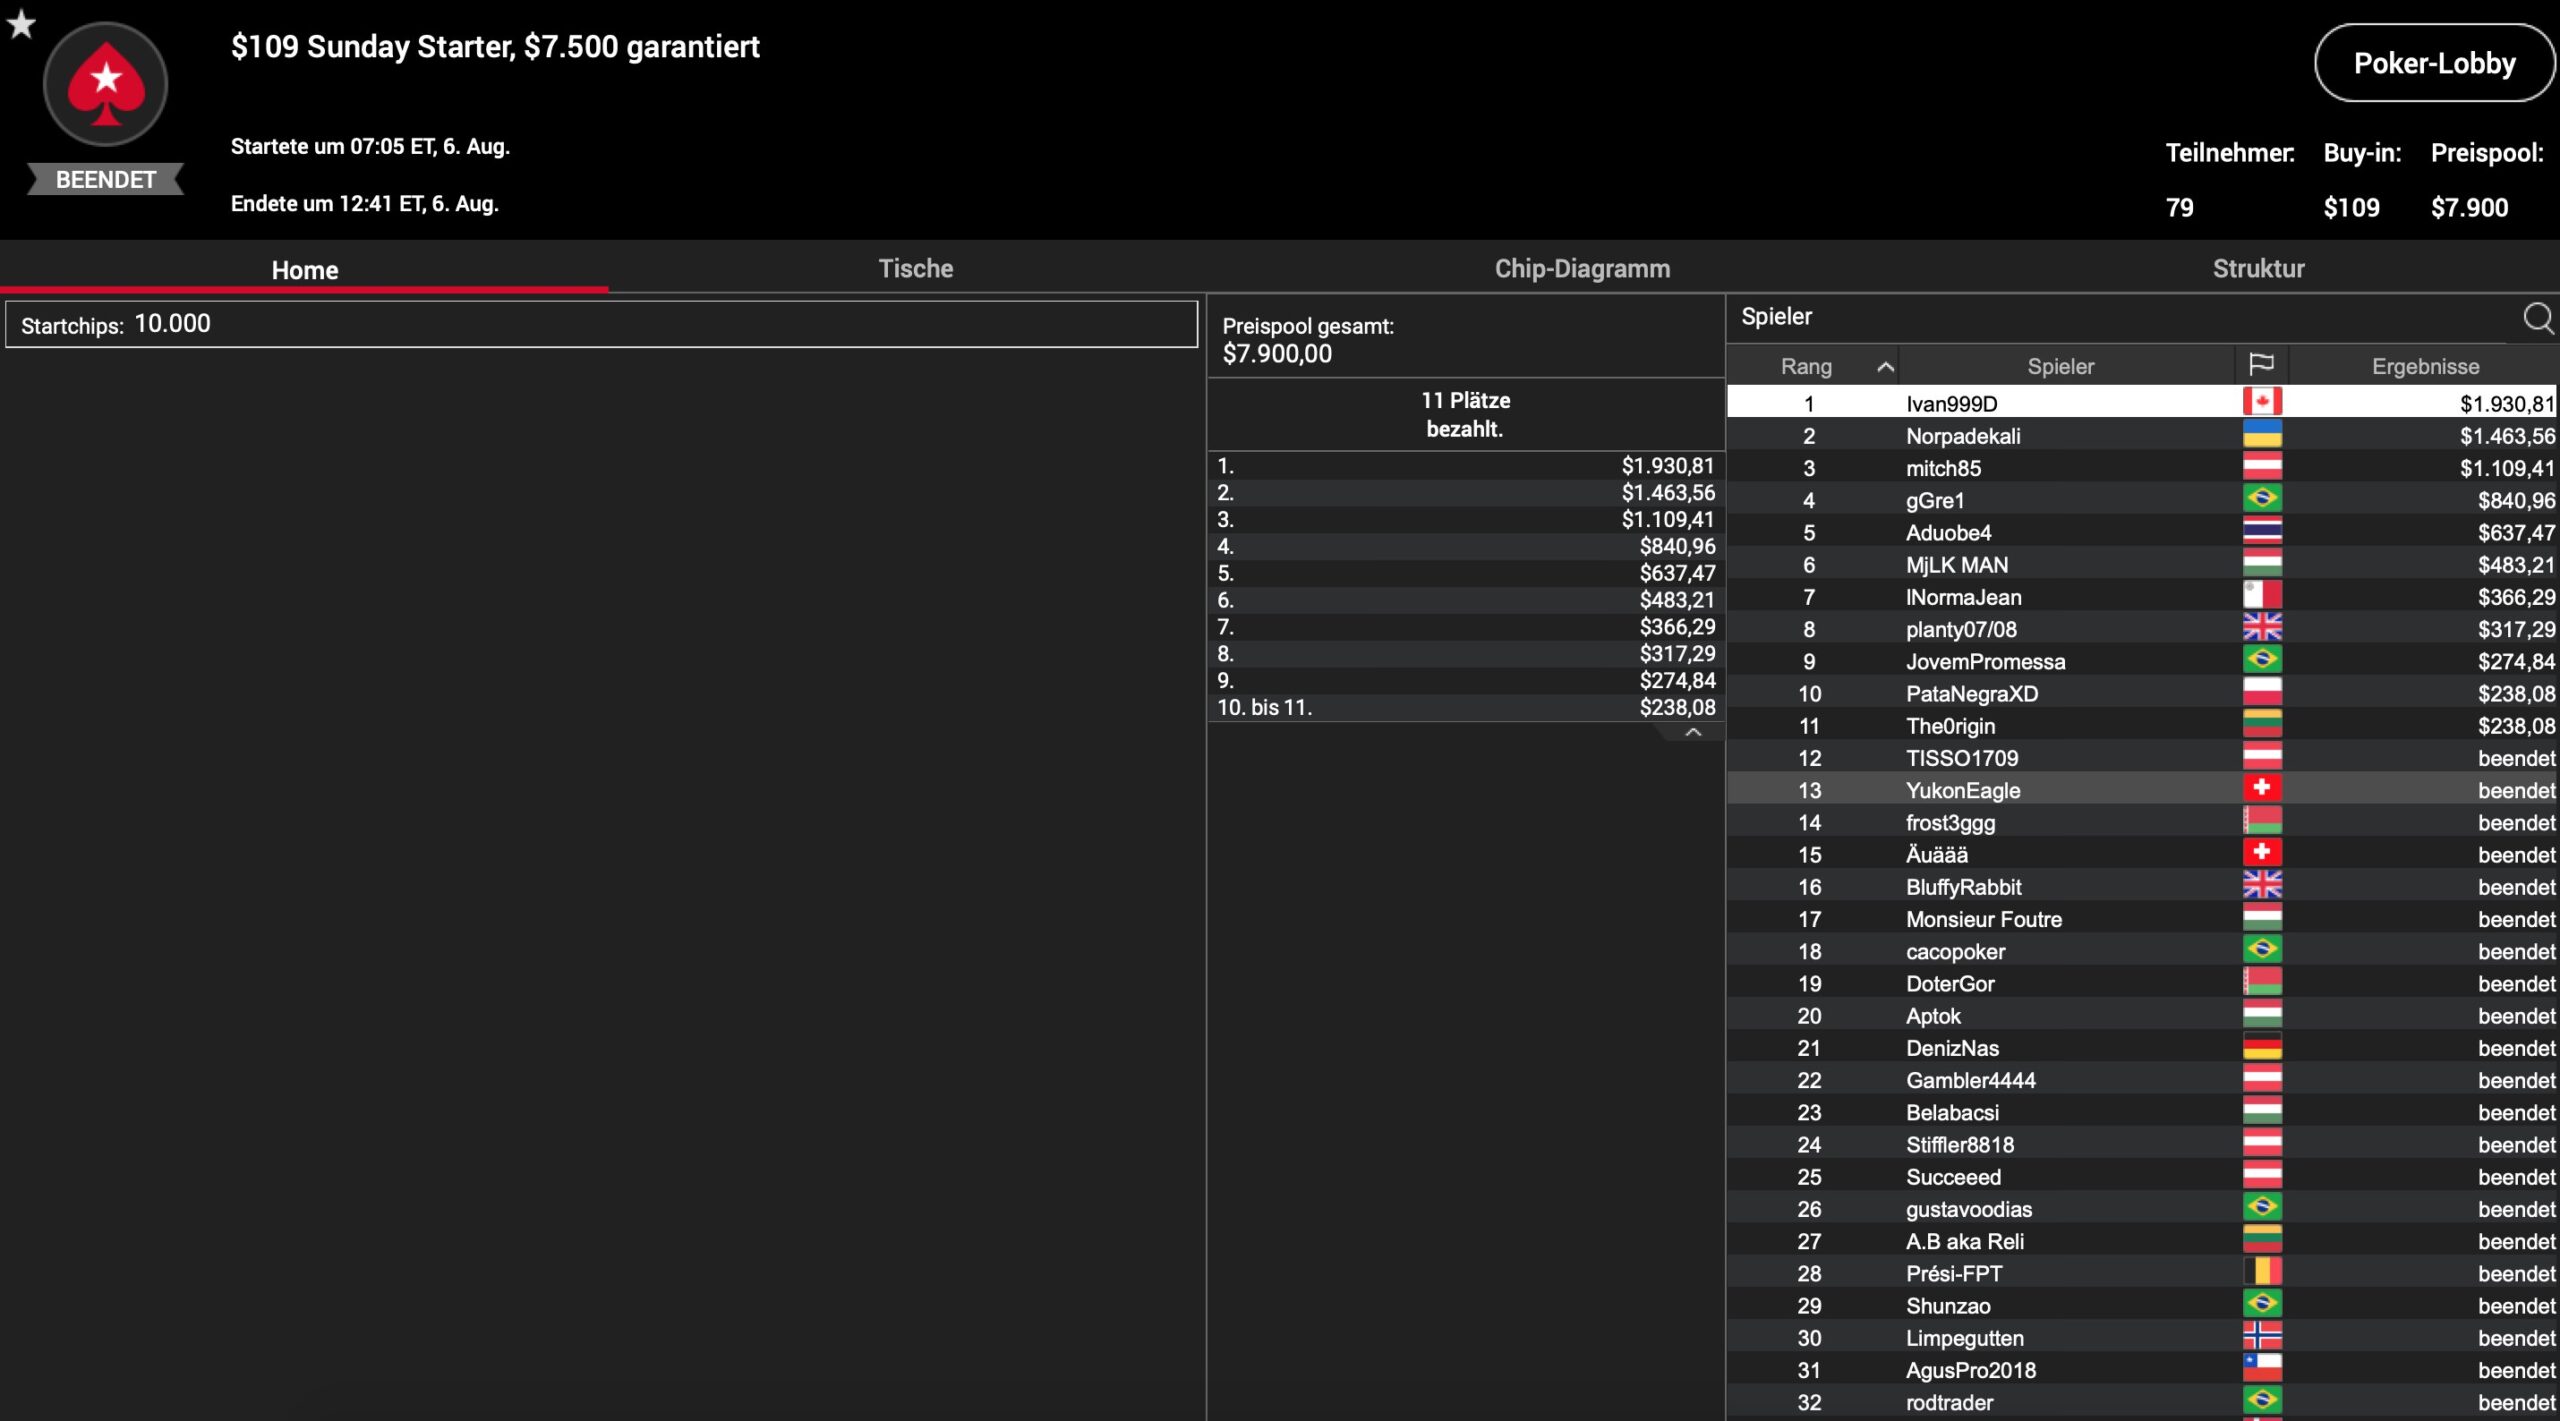Click the flag column header icon
This screenshot has height=1421, width=2560.
click(2261, 365)
